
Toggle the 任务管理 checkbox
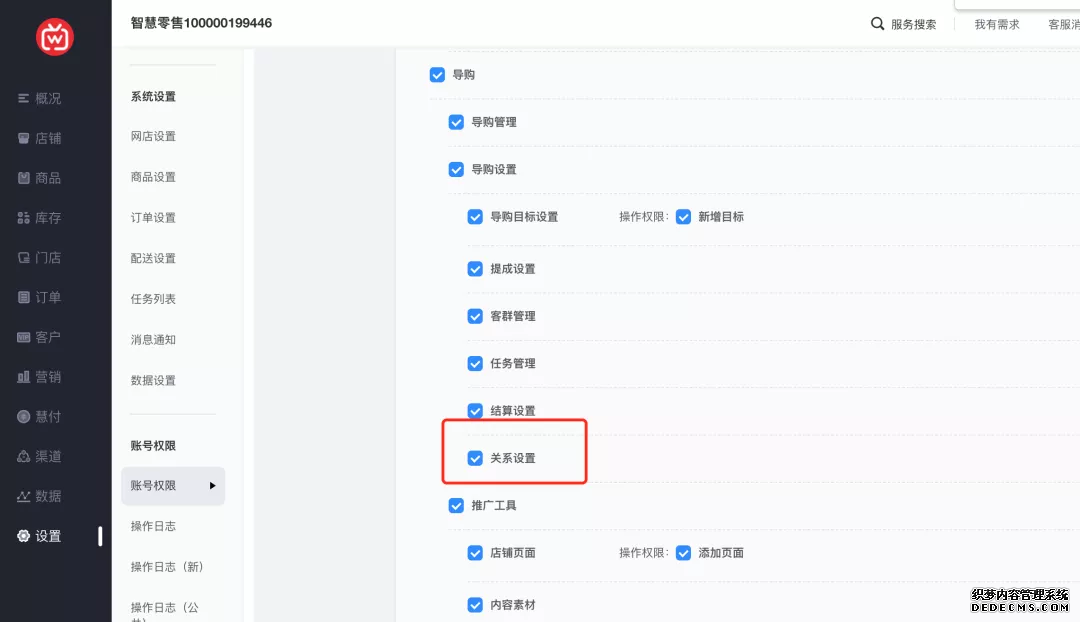(475, 364)
